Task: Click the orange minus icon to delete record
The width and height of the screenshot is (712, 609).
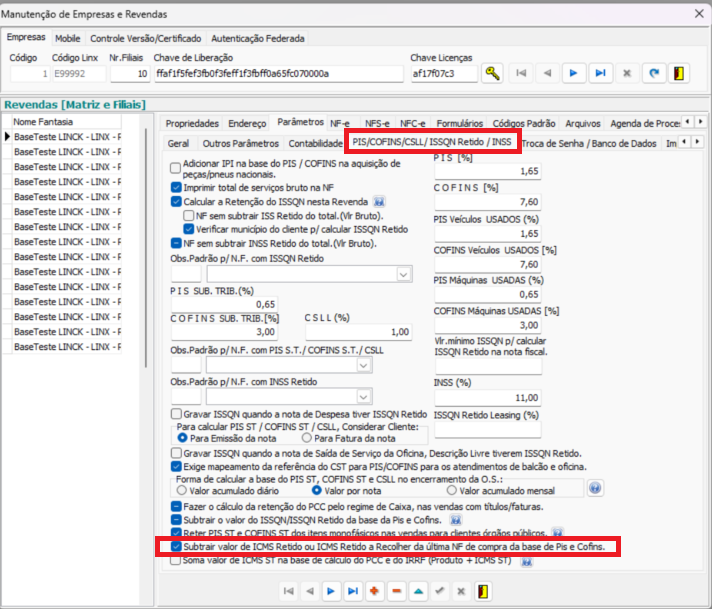Action: click(x=396, y=591)
